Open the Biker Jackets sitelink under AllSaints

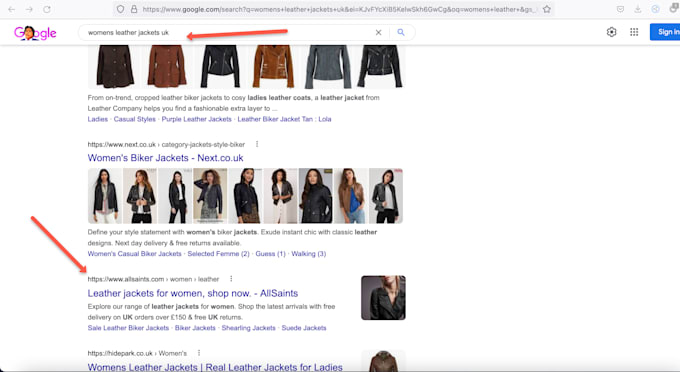(195, 328)
